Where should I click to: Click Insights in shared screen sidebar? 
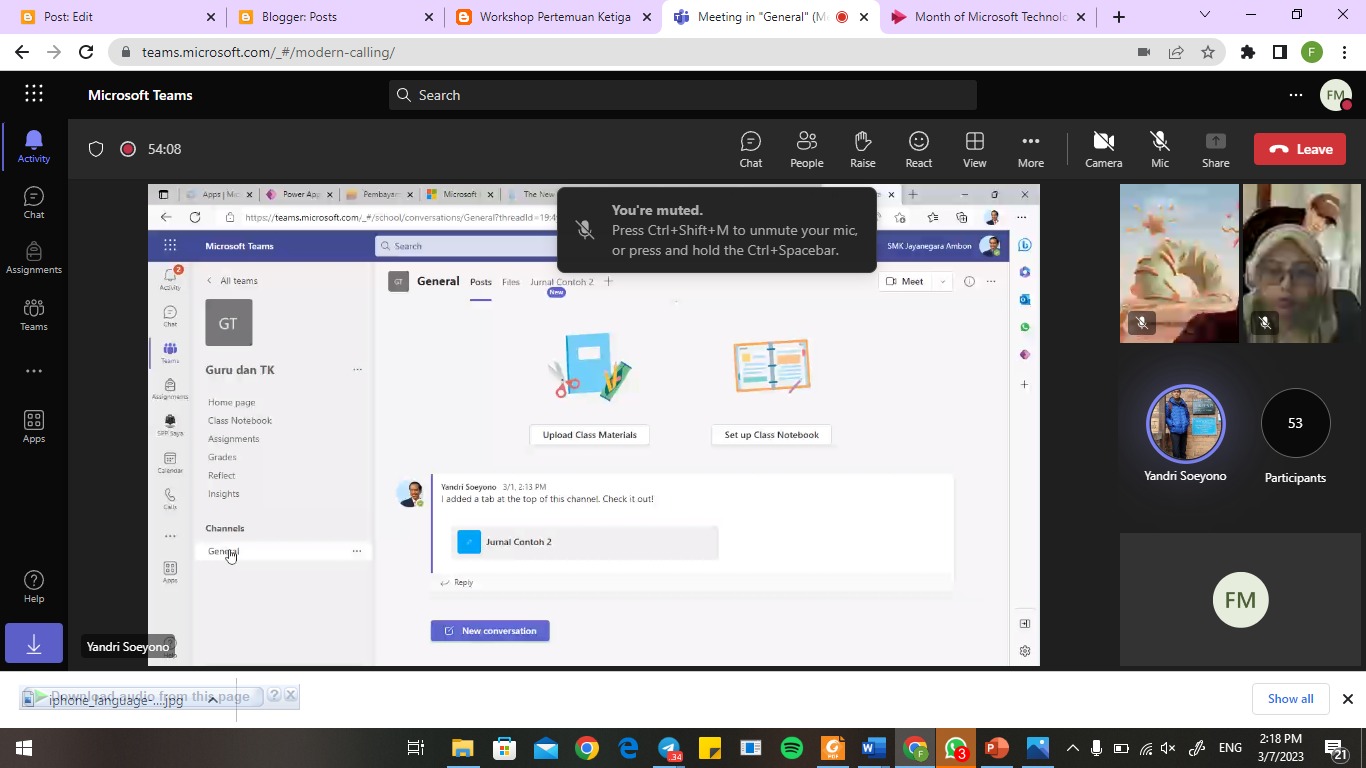[x=224, y=494]
